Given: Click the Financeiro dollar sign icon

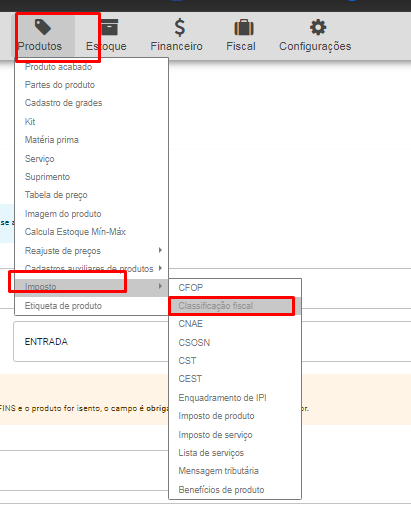Looking at the screenshot, I should [x=180, y=27].
